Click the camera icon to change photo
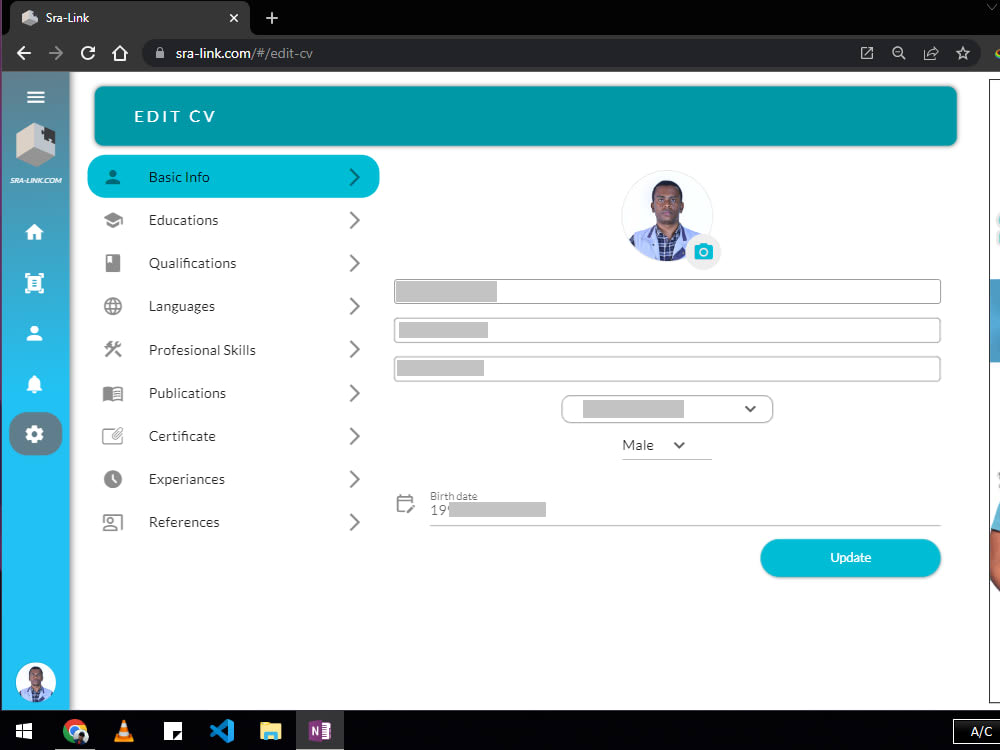The image size is (1000, 750). [703, 252]
